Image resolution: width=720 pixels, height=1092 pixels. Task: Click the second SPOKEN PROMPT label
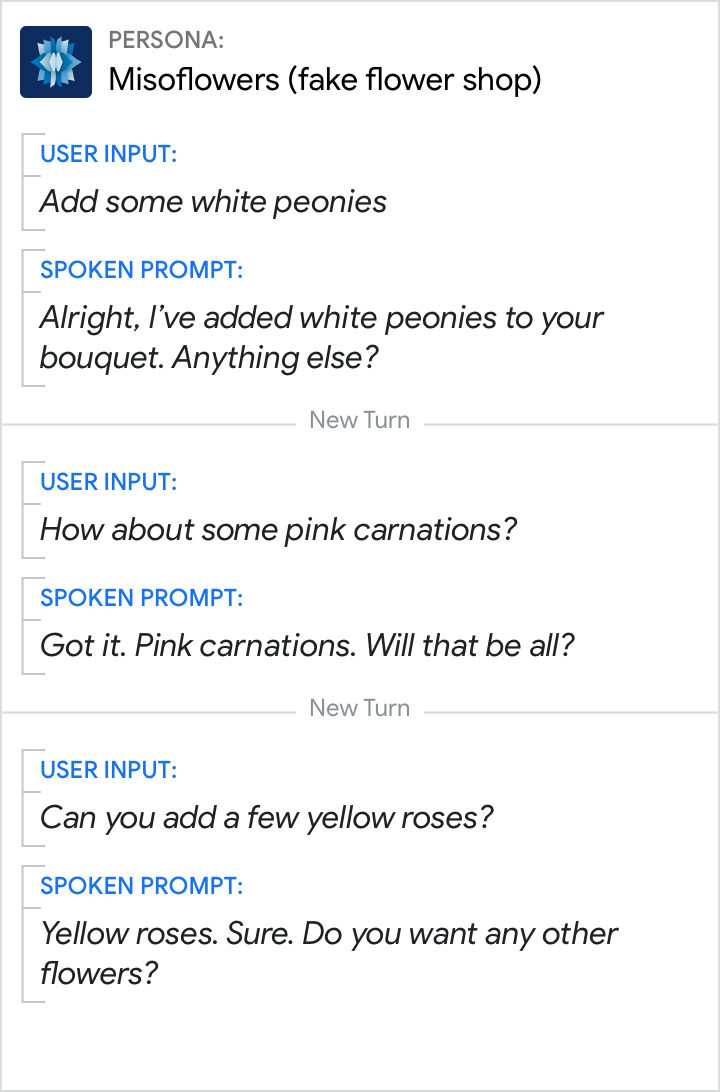141,598
